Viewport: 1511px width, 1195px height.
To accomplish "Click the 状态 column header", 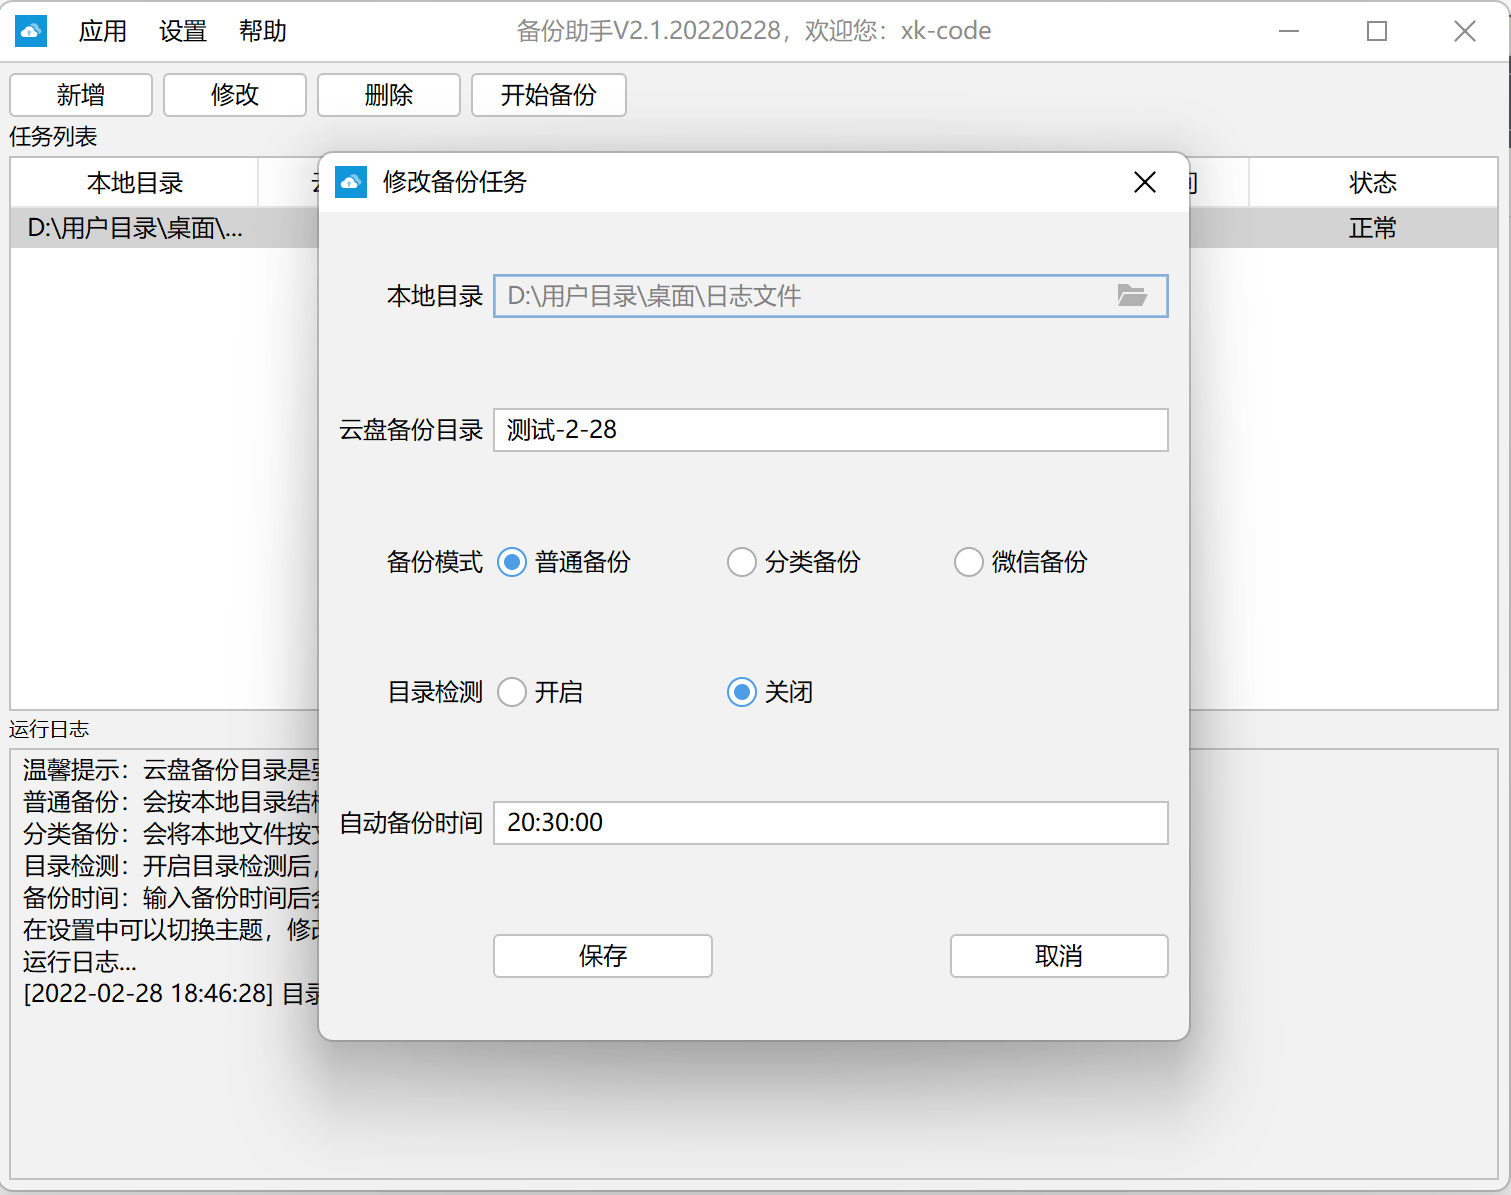I will (x=1373, y=183).
